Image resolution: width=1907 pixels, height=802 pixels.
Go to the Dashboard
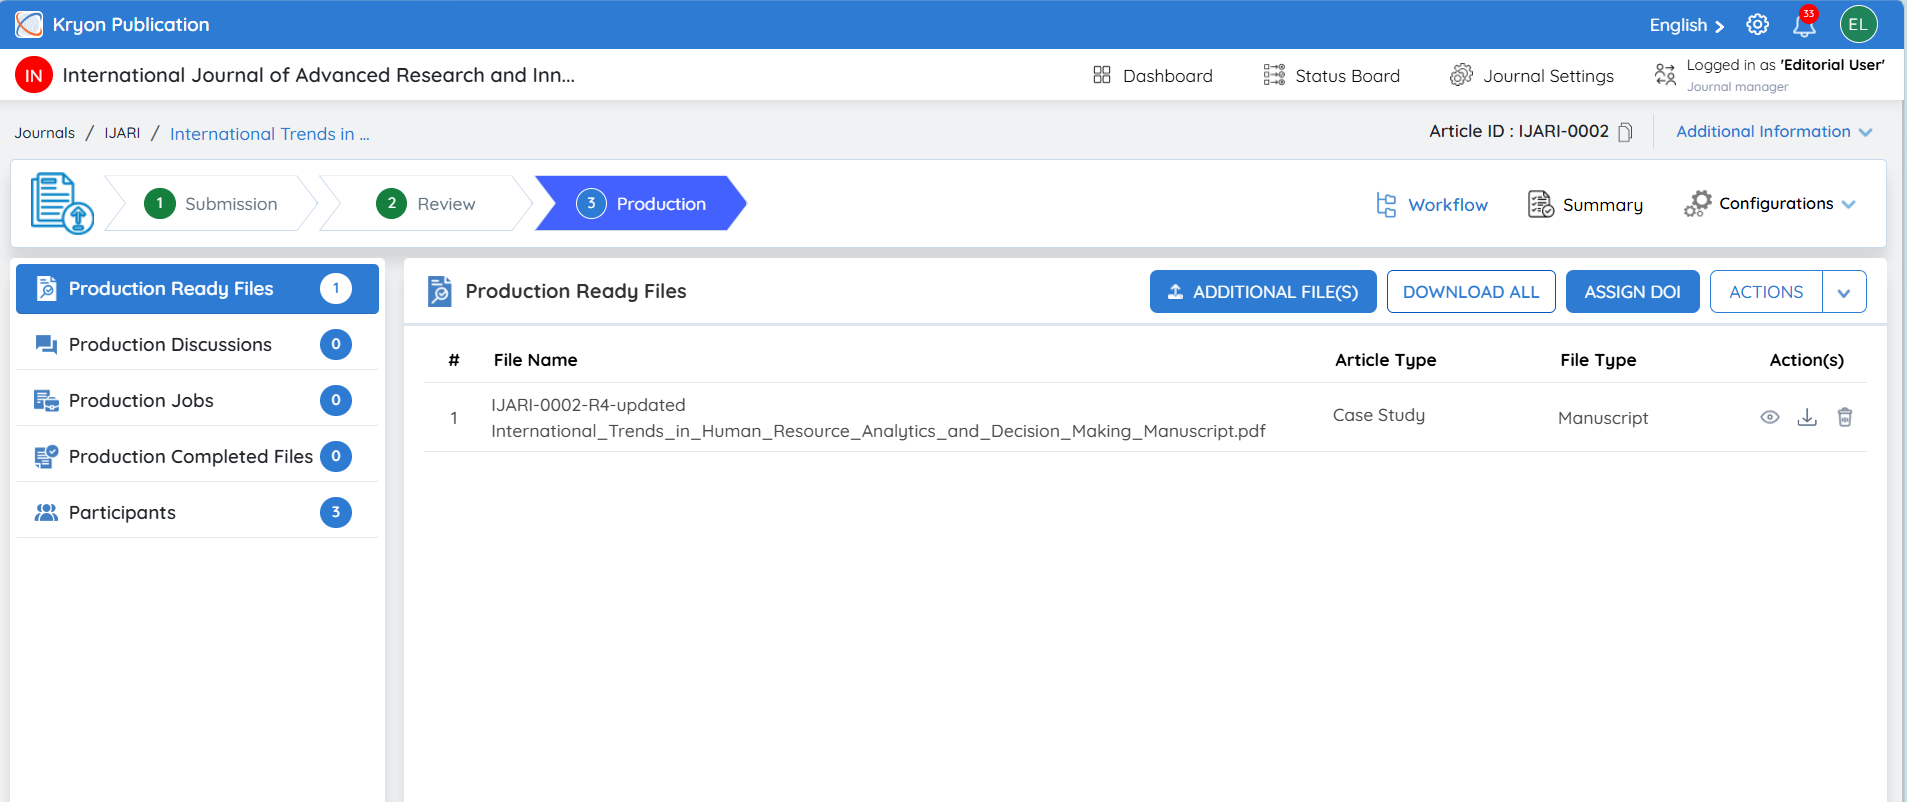tap(1152, 76)
